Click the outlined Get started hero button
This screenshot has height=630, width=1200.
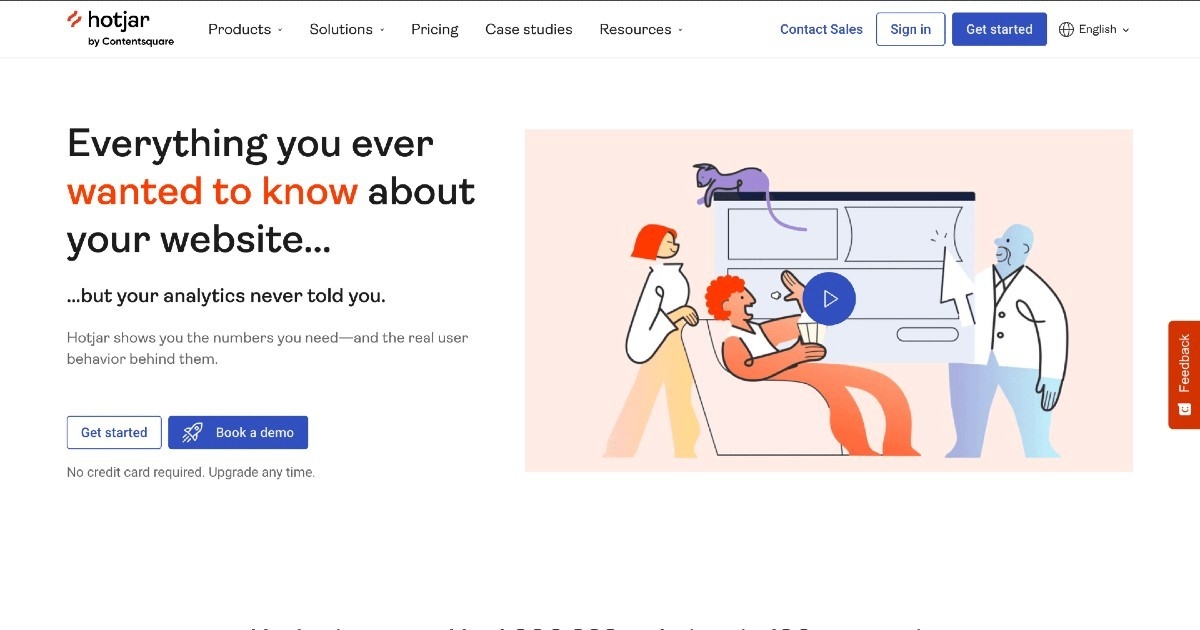[x=114, y=432]
